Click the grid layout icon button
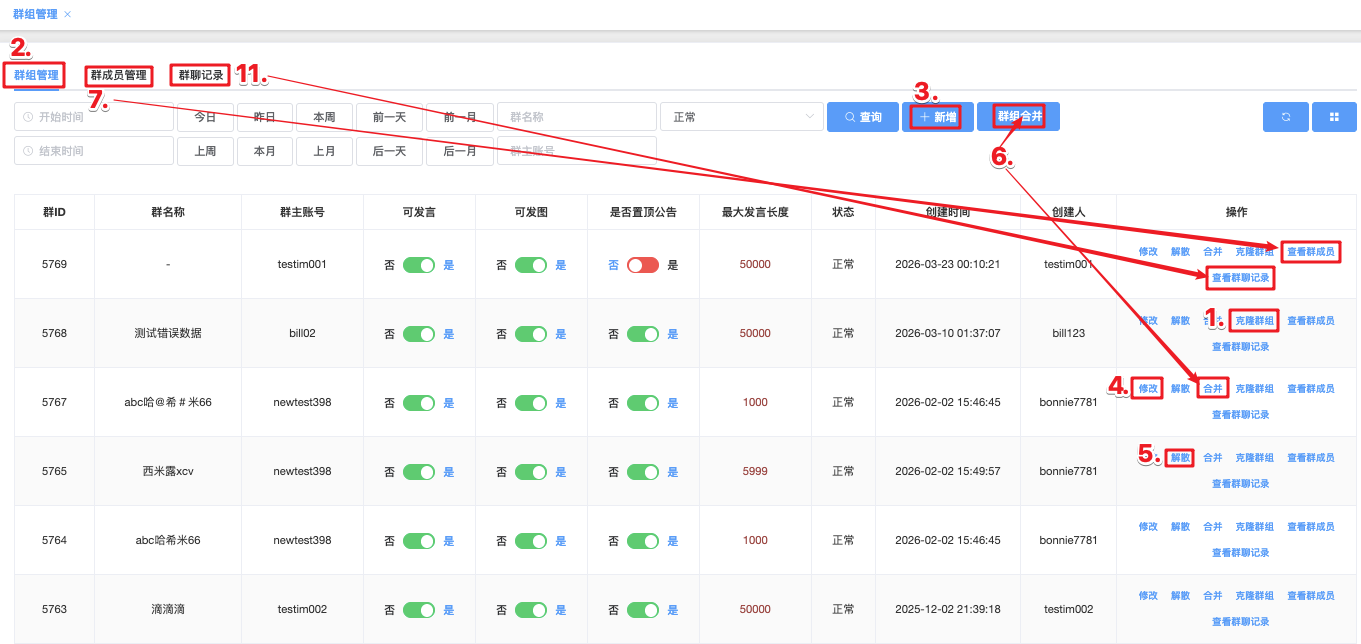This screenshot has height=644, width=1361. [x=1334, y=117]
